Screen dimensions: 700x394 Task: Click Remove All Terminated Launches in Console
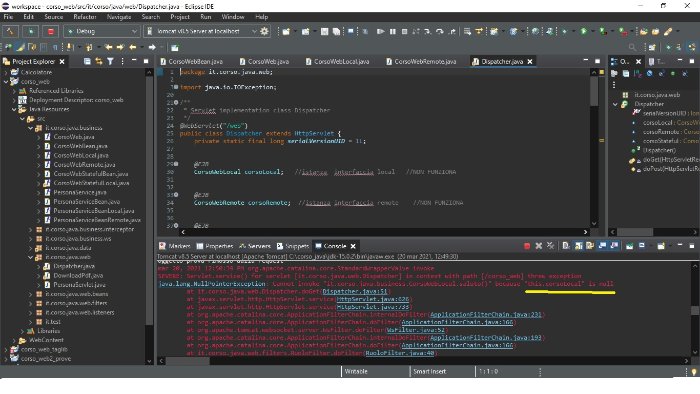pyautogui.click(x=550, y=246)
